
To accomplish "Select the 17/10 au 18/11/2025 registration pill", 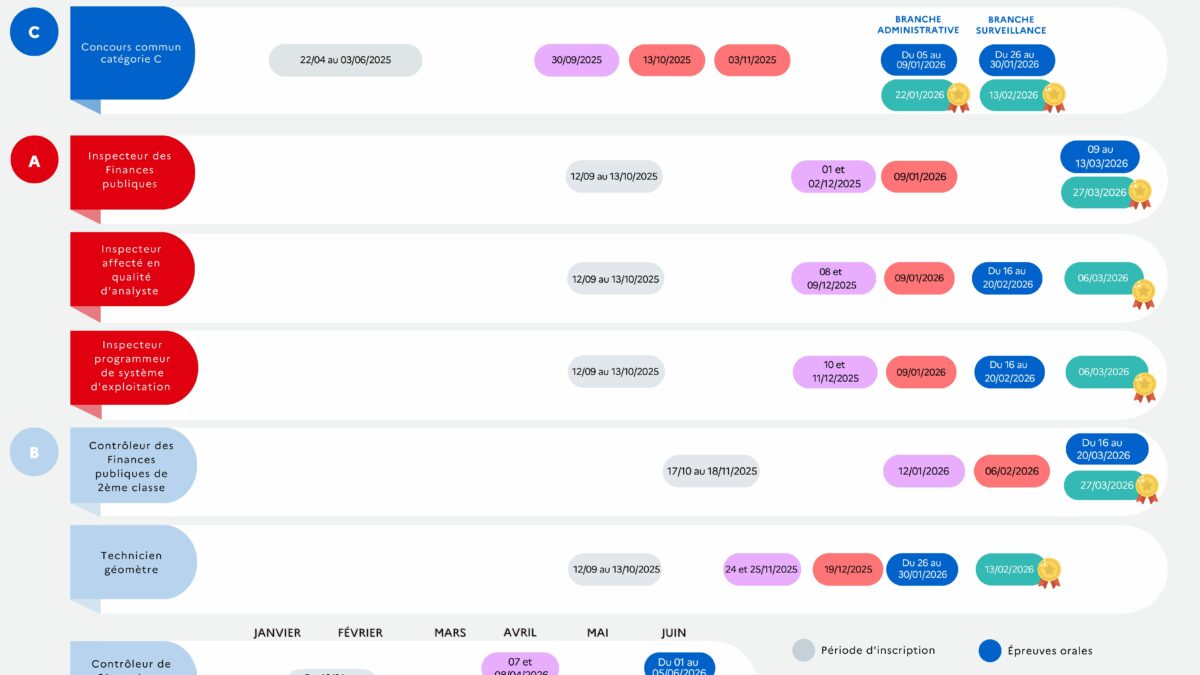I will [711, 471].
